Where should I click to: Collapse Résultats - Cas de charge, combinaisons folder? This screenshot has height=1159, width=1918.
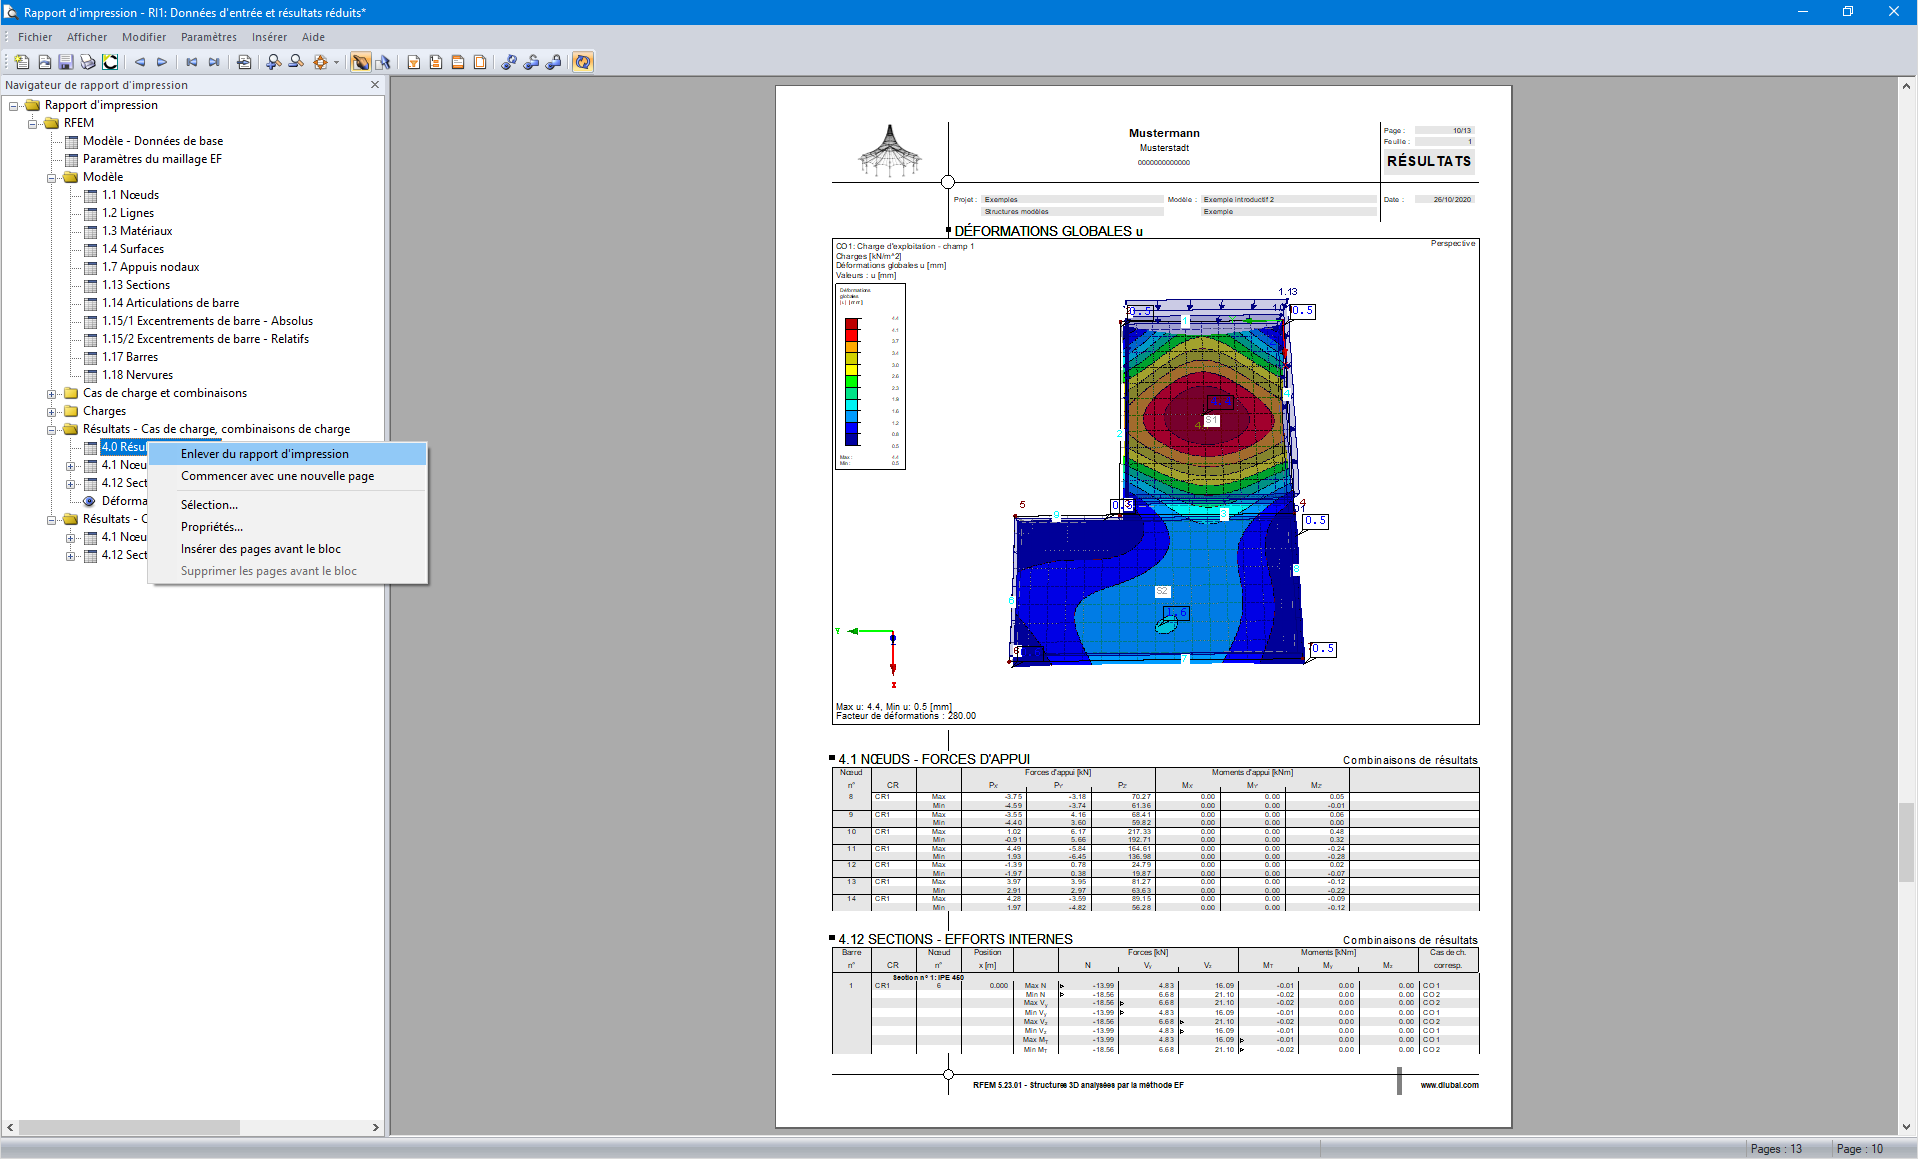52,429
